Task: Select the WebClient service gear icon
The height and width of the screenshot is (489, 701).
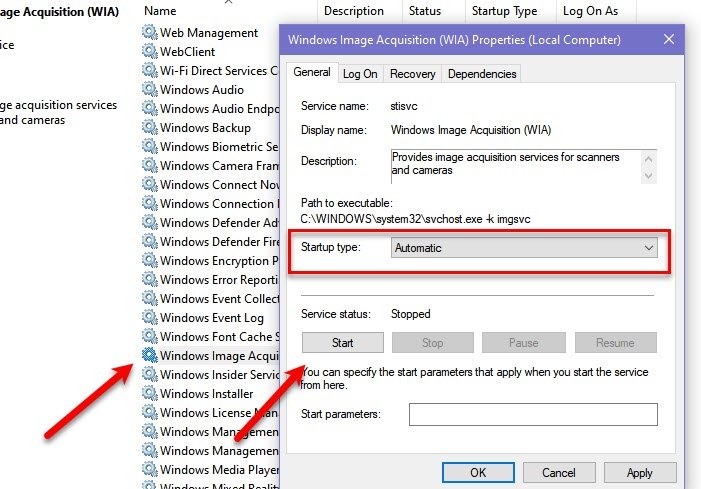Action: click(x=150, y=52)
